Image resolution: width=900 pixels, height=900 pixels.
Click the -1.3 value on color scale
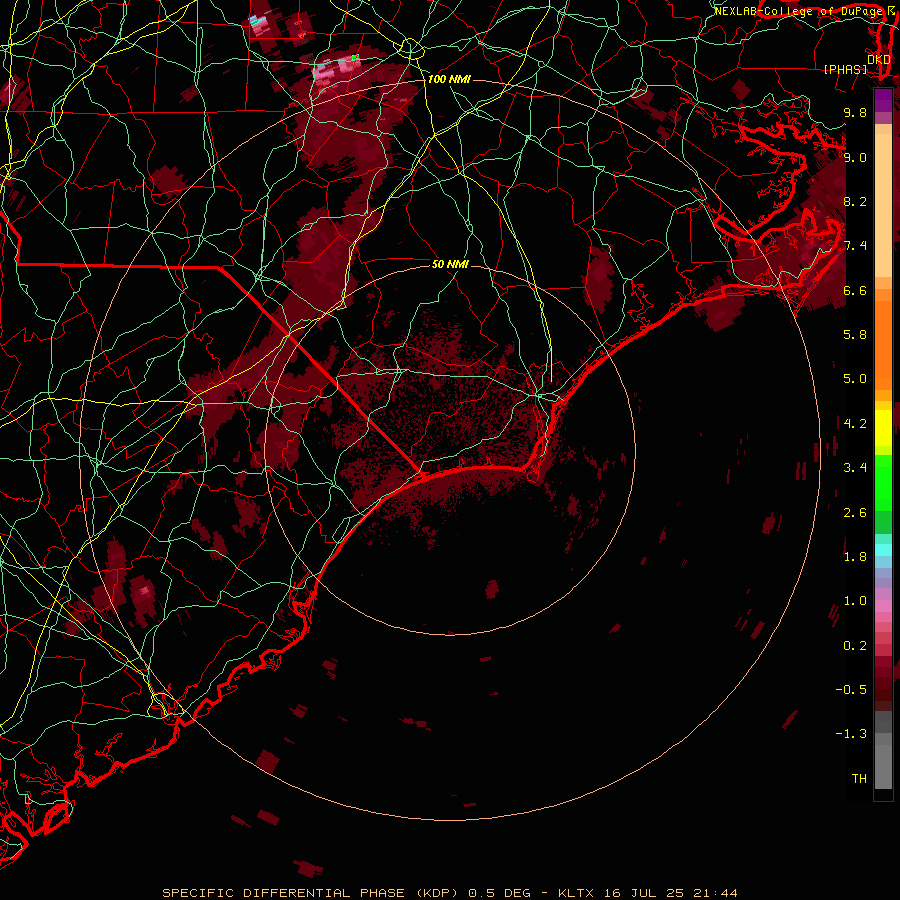pyautogui.click(x=851, y=734)
